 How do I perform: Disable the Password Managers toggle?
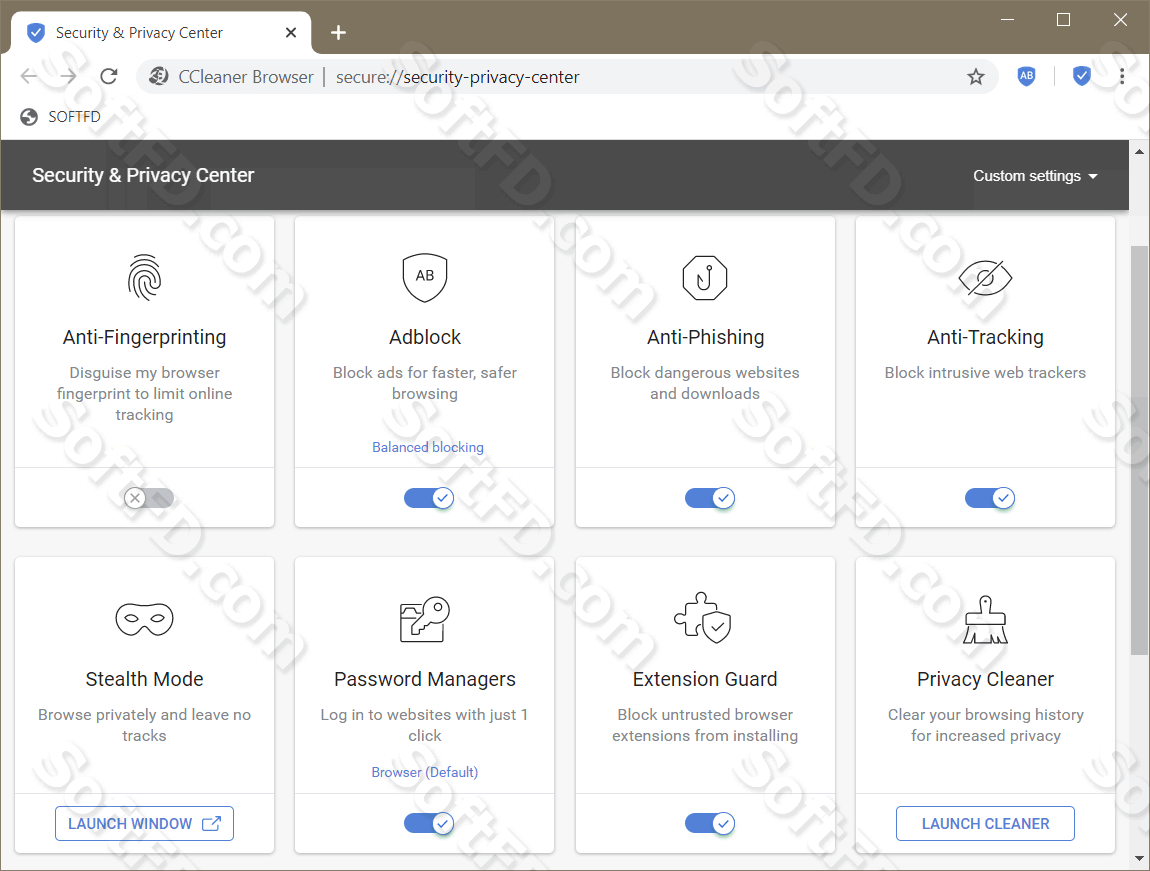coord(429,823)
